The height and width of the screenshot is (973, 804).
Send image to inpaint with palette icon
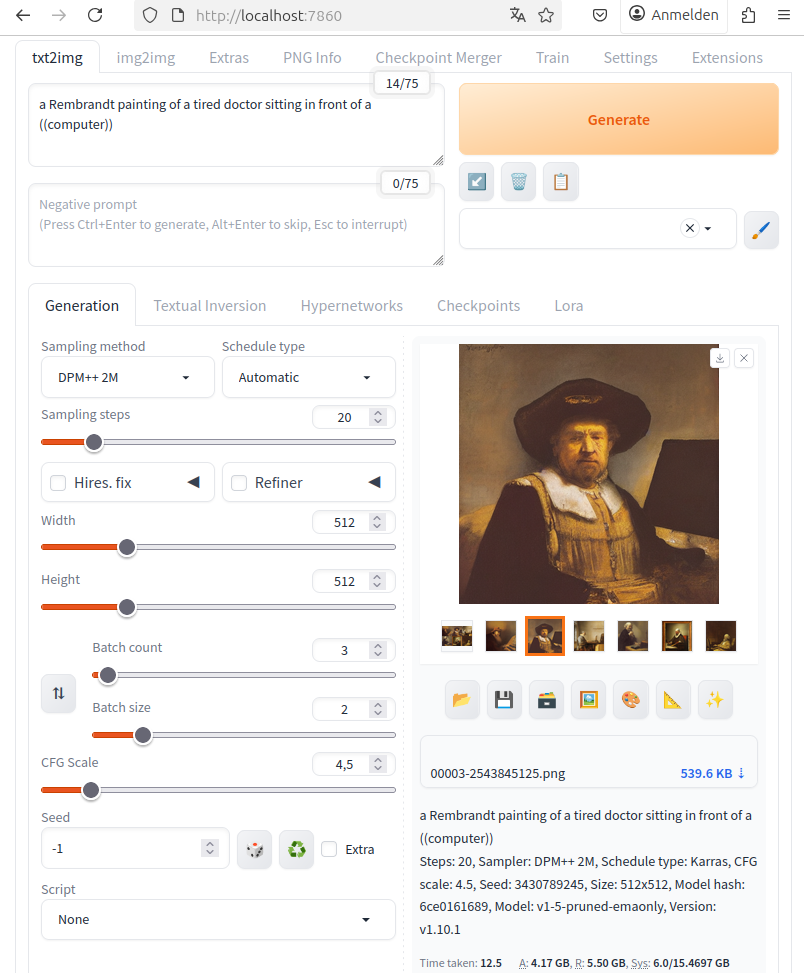630,700
